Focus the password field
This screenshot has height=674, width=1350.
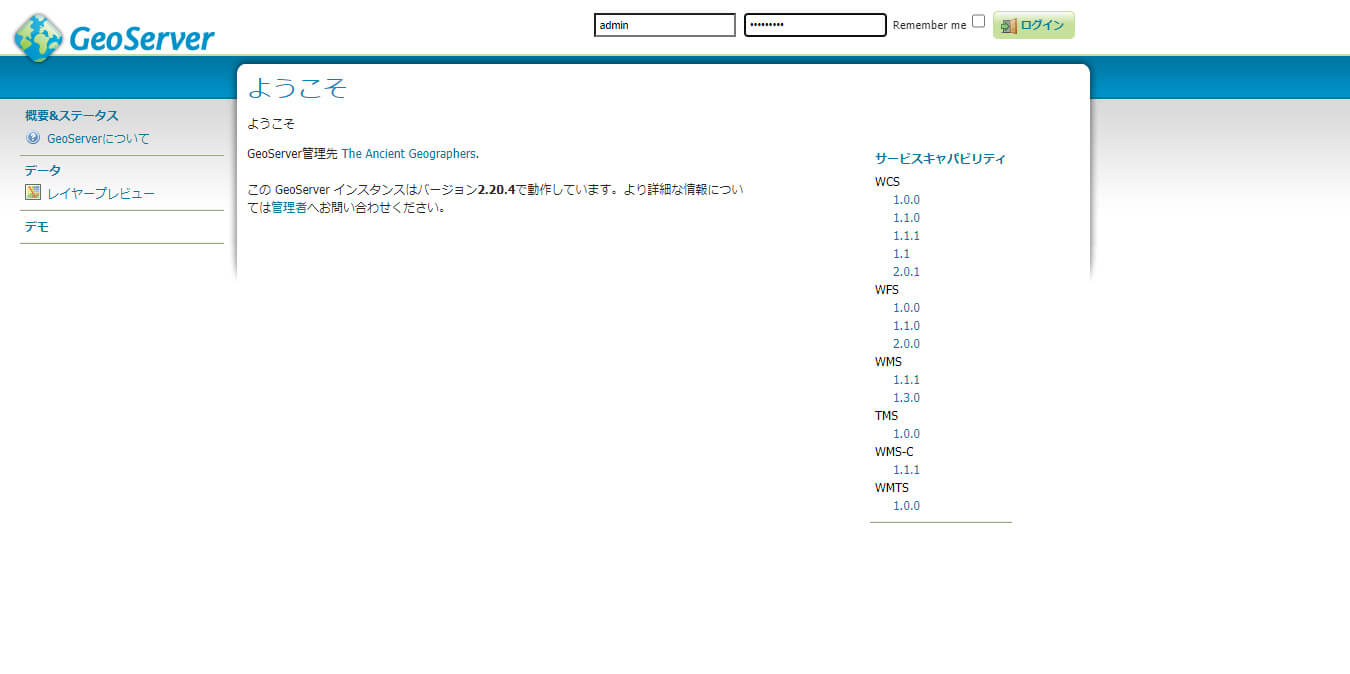click(815, 25)
